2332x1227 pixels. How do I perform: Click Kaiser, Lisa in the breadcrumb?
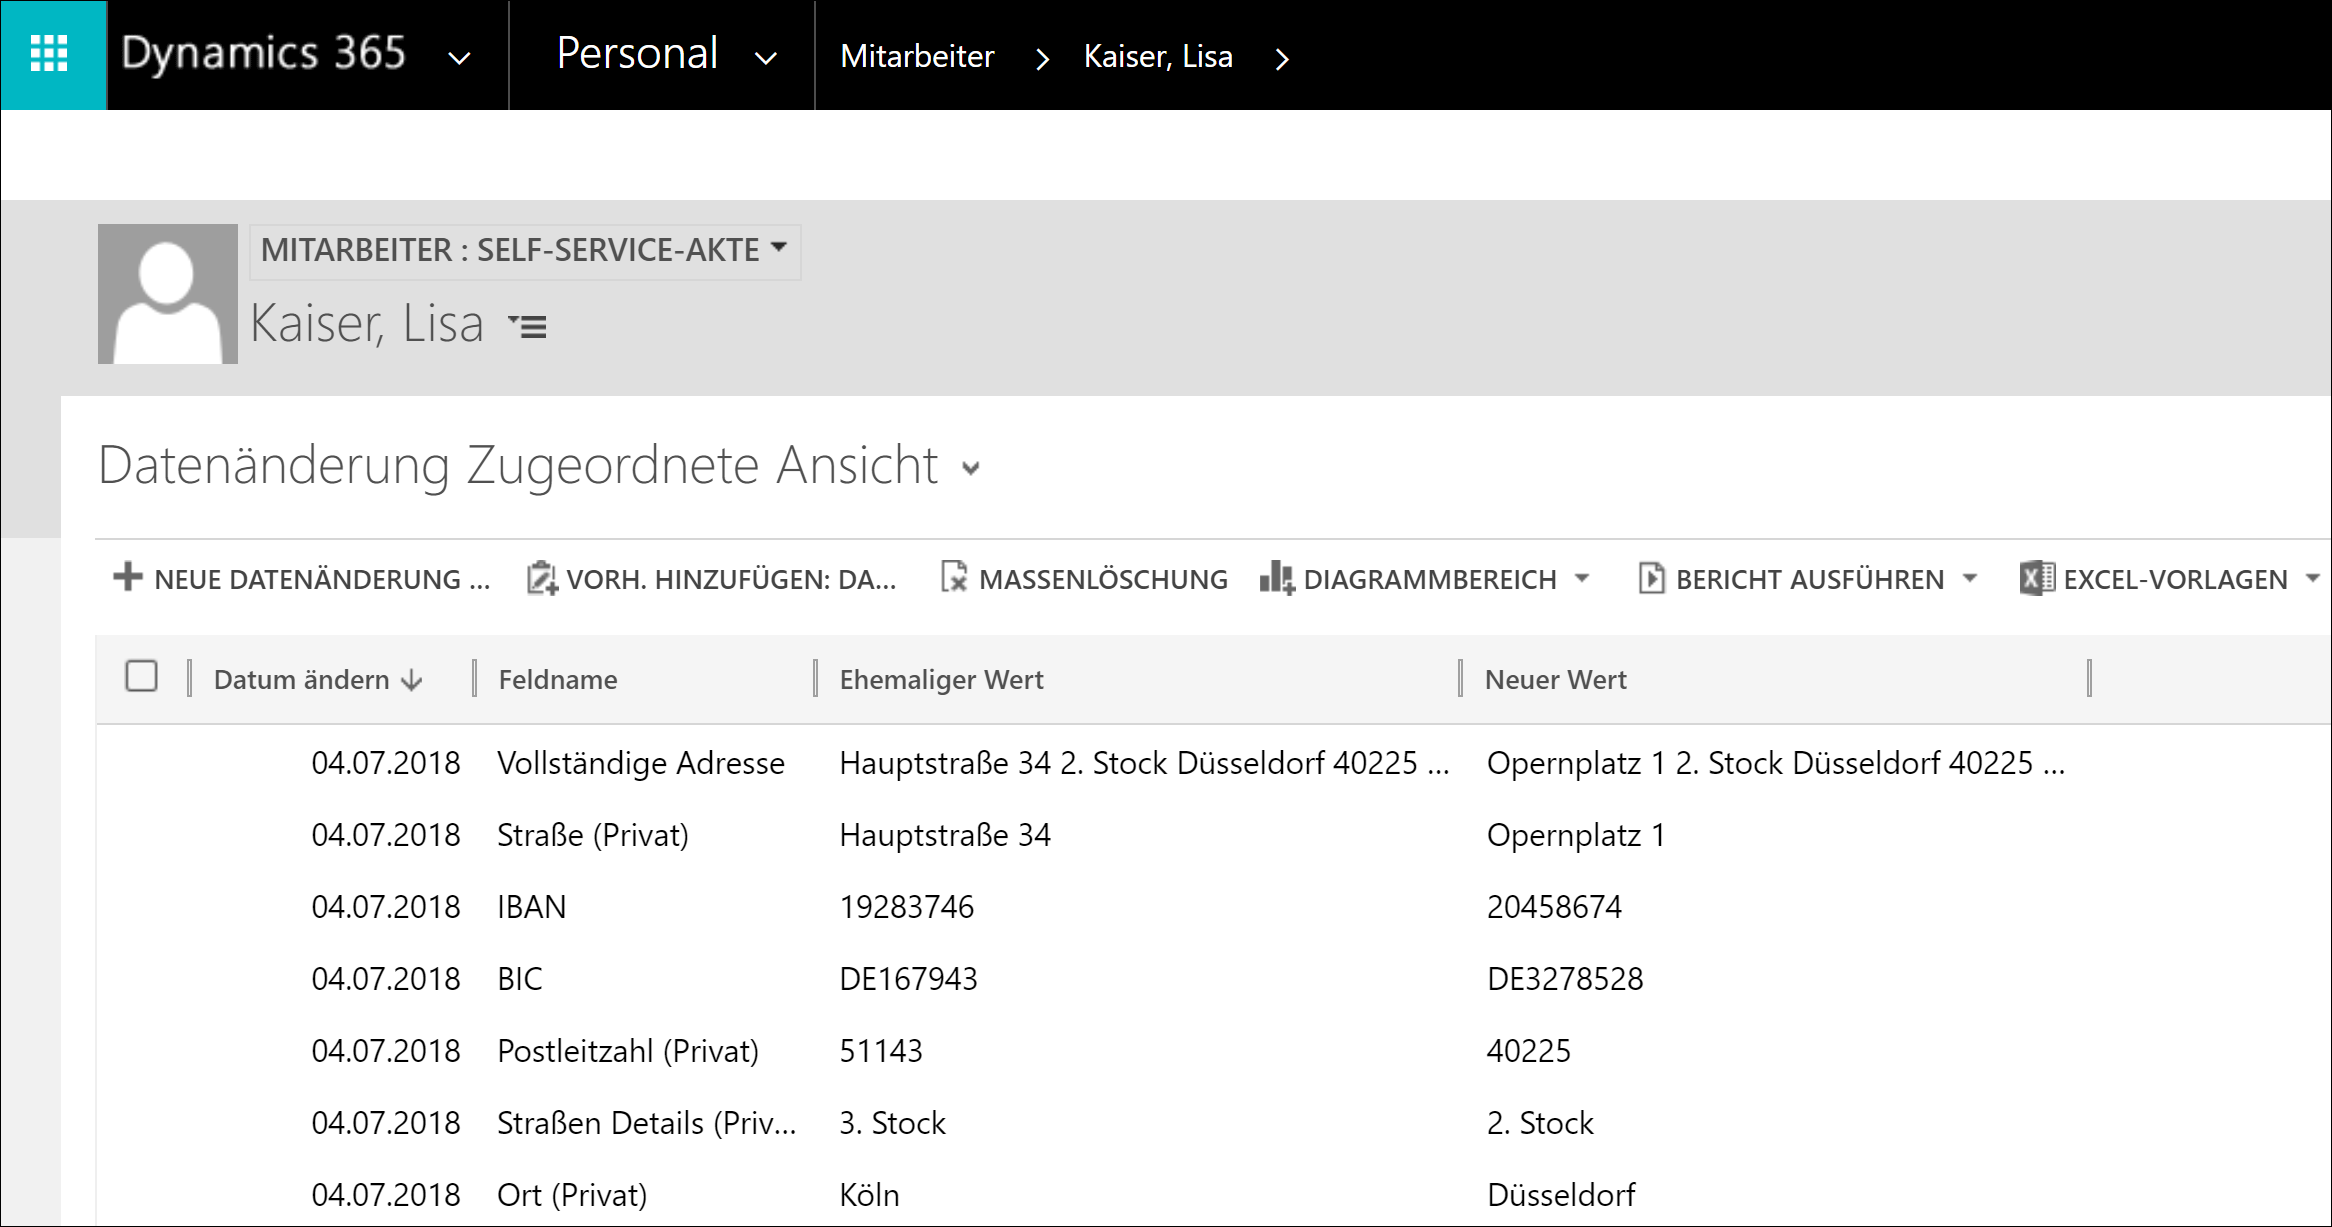pyautogui.click(x=1158, y=57)
